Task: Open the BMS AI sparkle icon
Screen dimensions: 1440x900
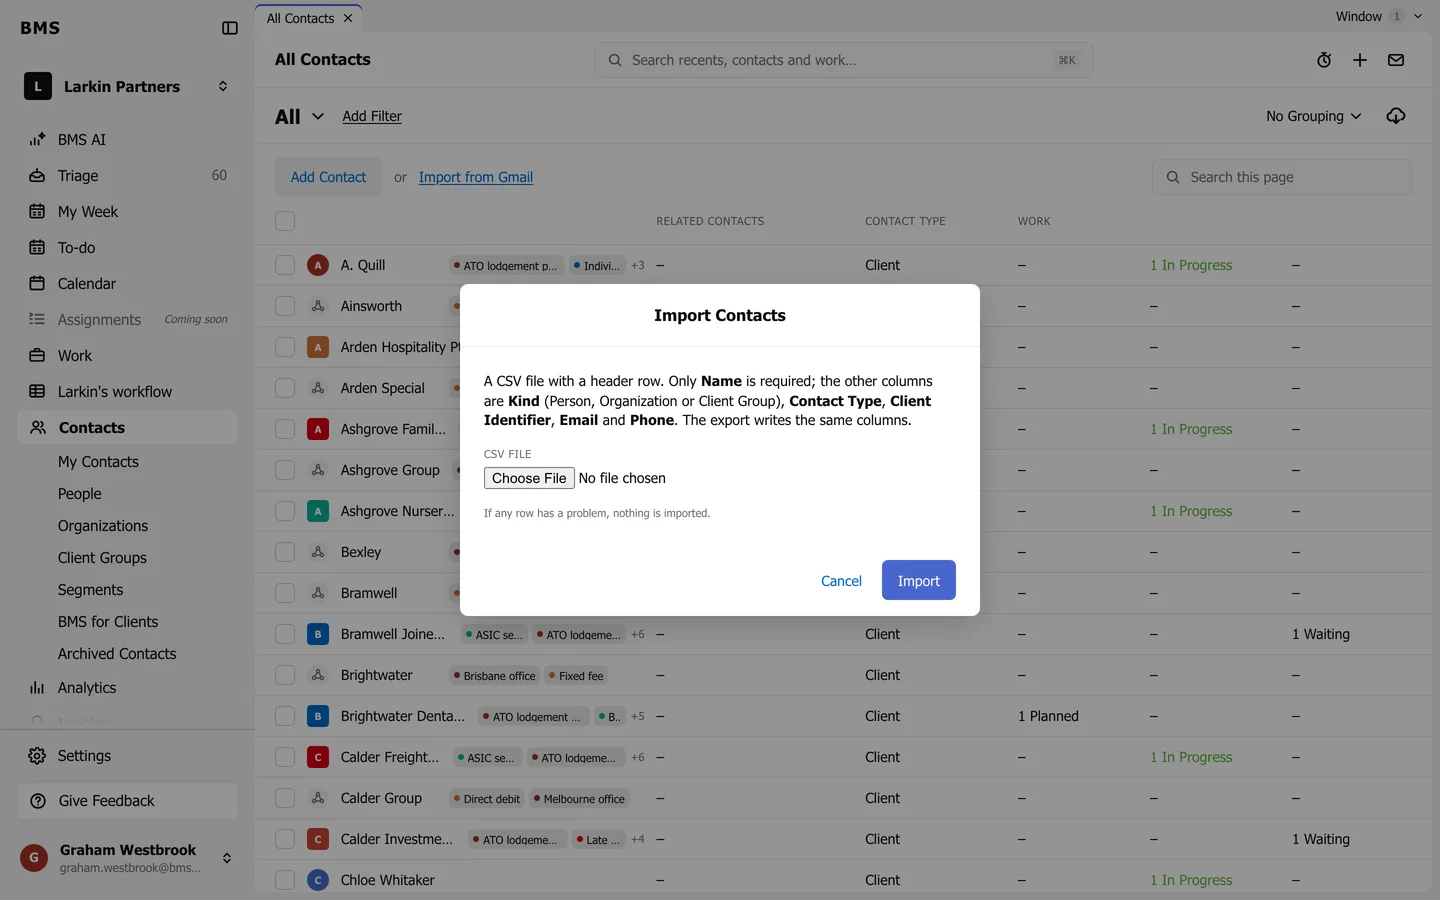Action: tap(37, 139)
